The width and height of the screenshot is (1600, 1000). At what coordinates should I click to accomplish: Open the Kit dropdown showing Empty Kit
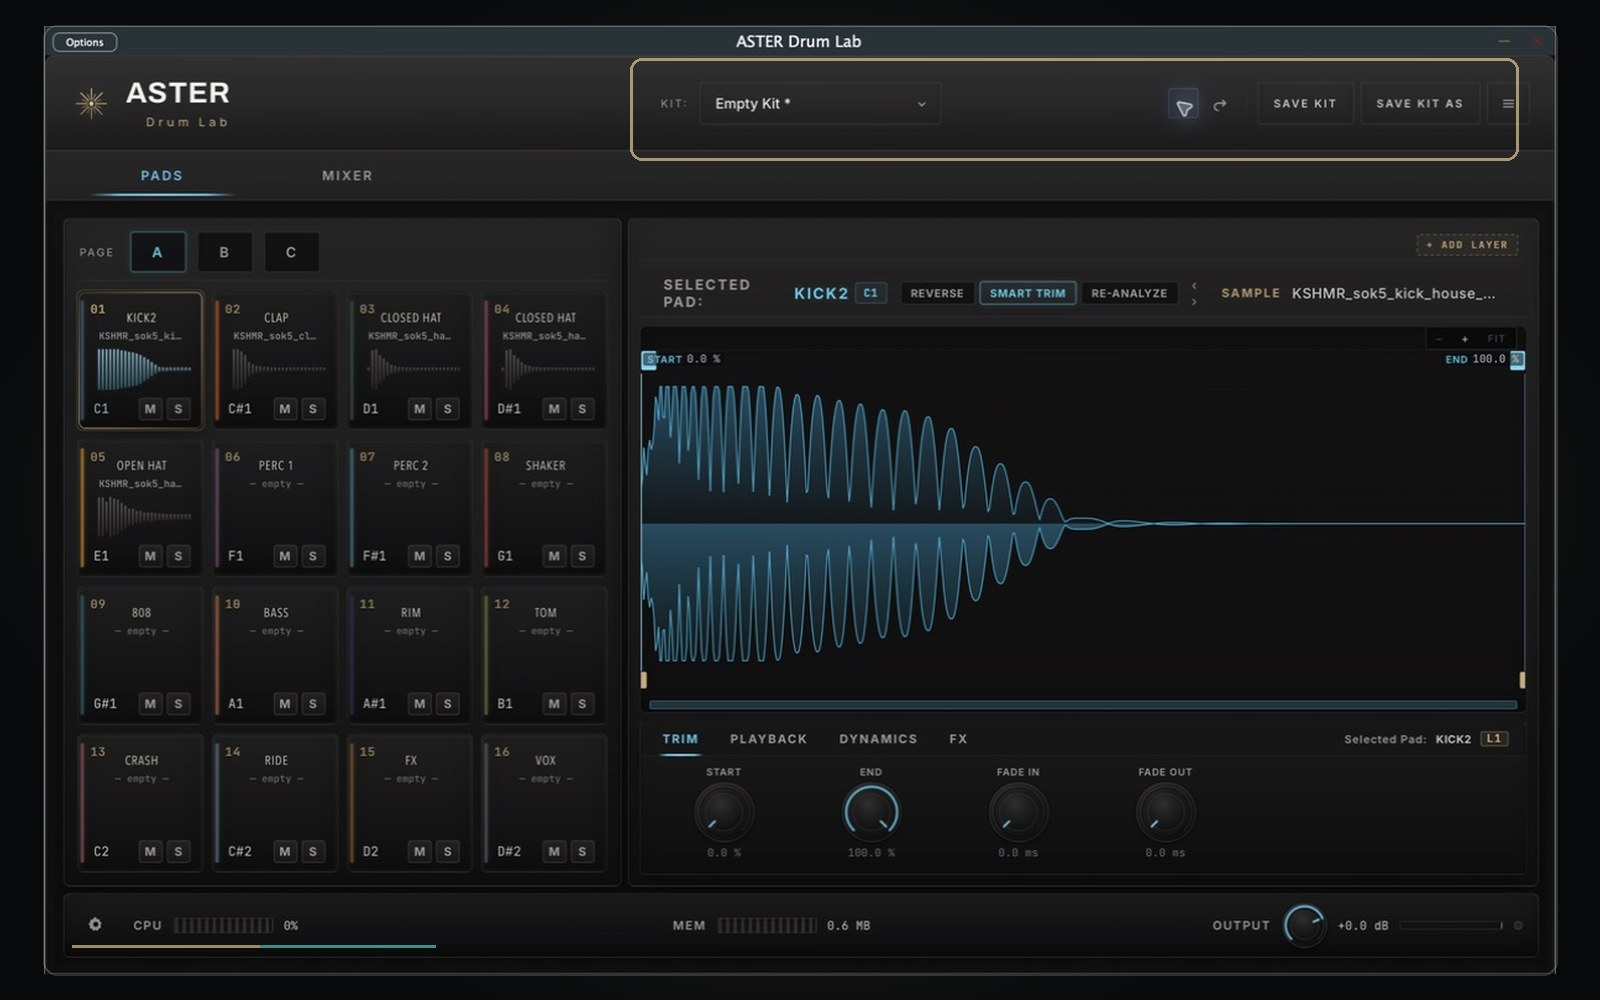click(820, 104)
